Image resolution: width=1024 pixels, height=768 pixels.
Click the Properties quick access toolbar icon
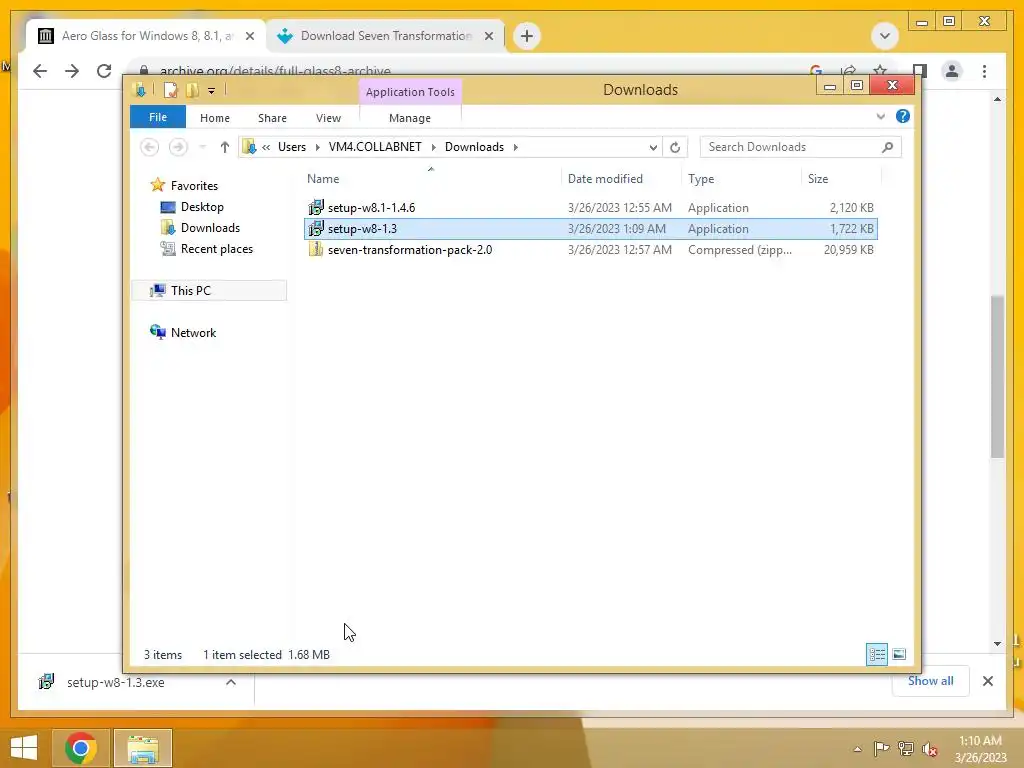tap(170, 90)
